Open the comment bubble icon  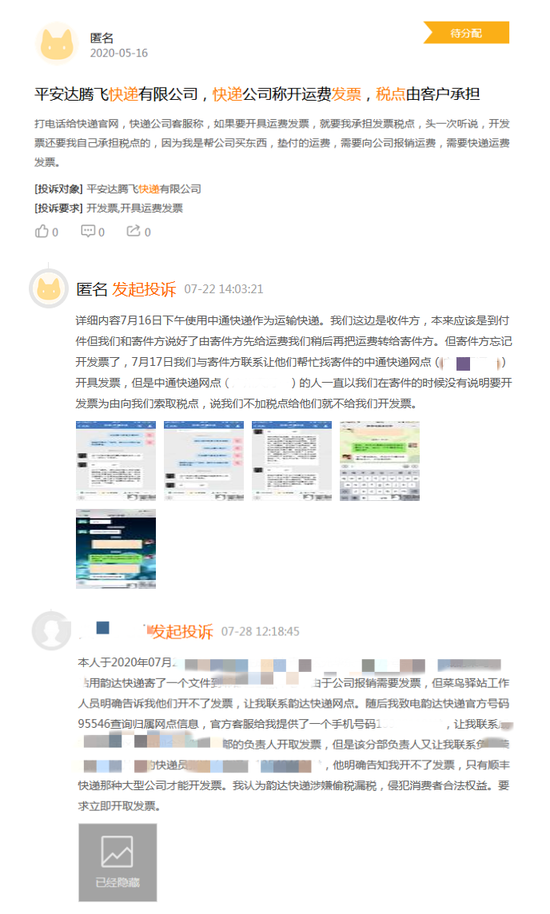pyautogui.click(x=88, y=231)
